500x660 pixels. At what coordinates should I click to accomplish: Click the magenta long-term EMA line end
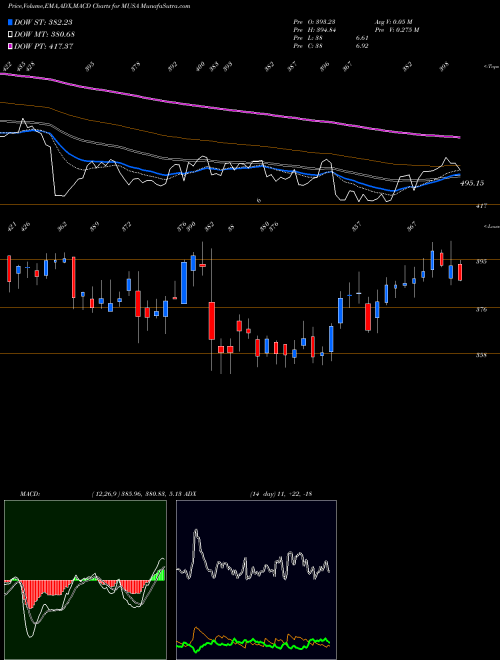tap(458, 137)
